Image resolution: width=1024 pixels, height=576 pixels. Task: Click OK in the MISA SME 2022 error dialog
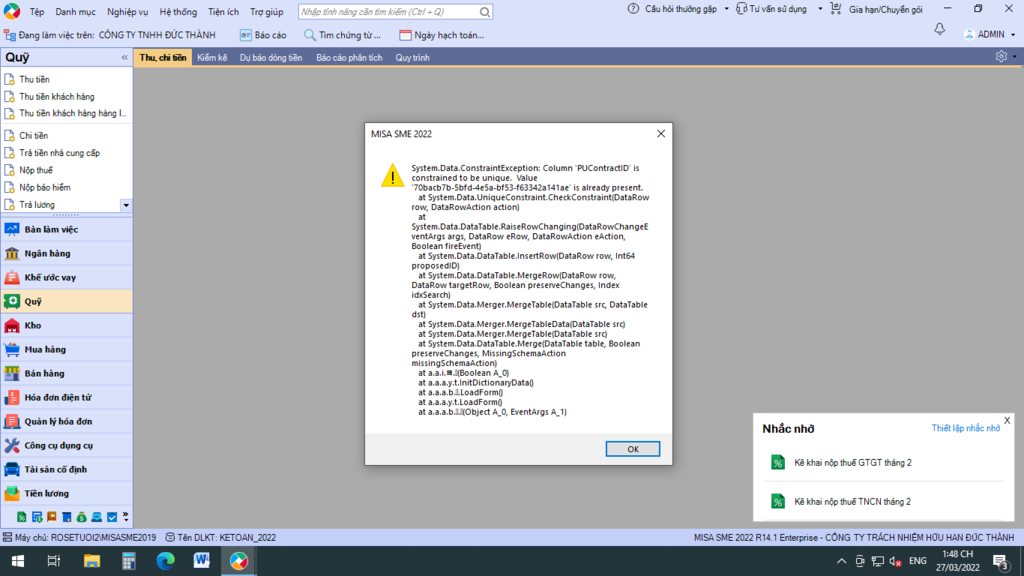632,449
